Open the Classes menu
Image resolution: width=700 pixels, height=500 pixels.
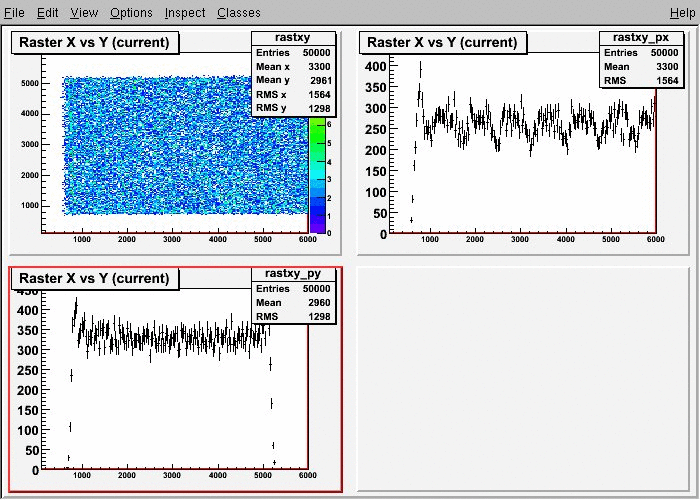239,12
